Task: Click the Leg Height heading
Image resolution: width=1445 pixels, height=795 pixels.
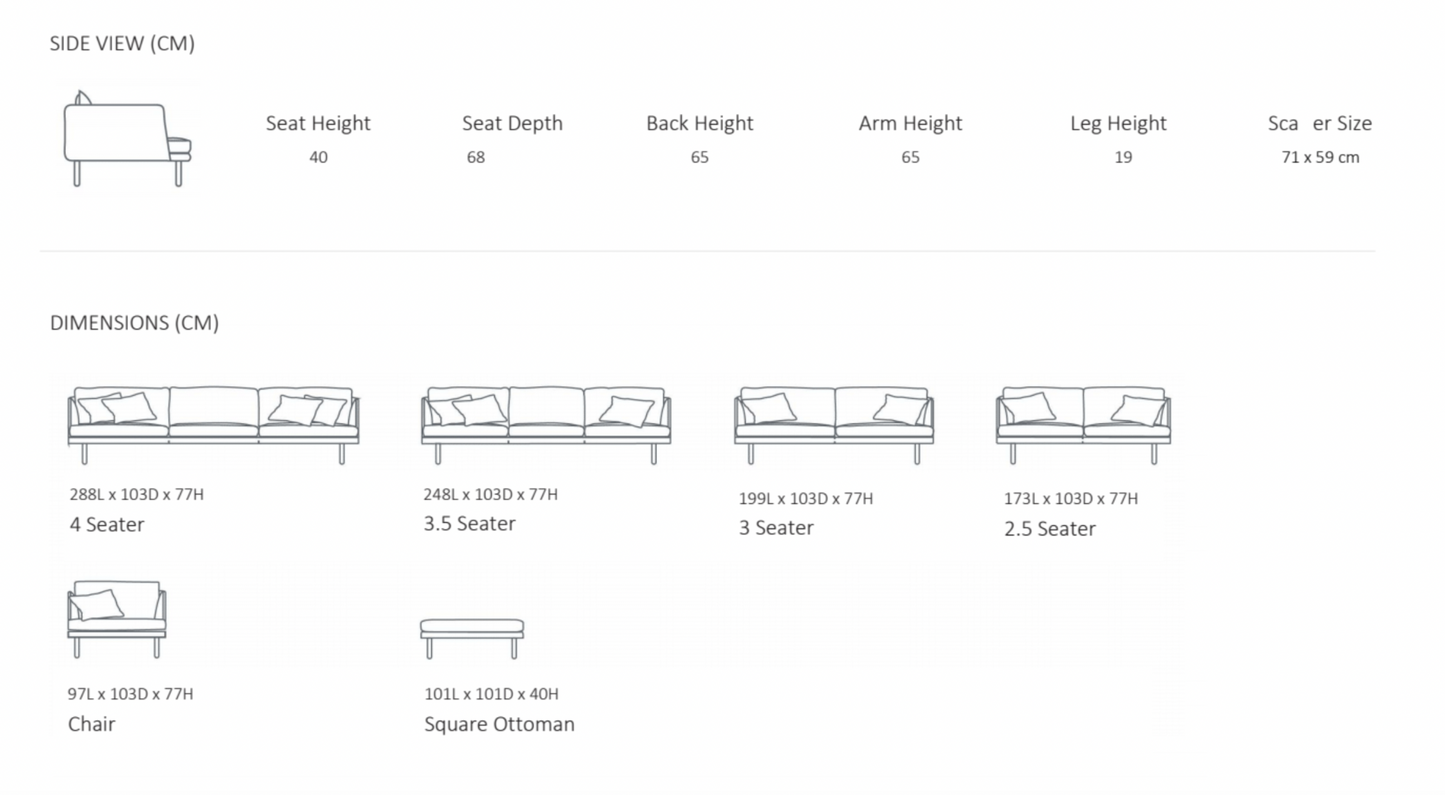Action: coord(1118,123)
